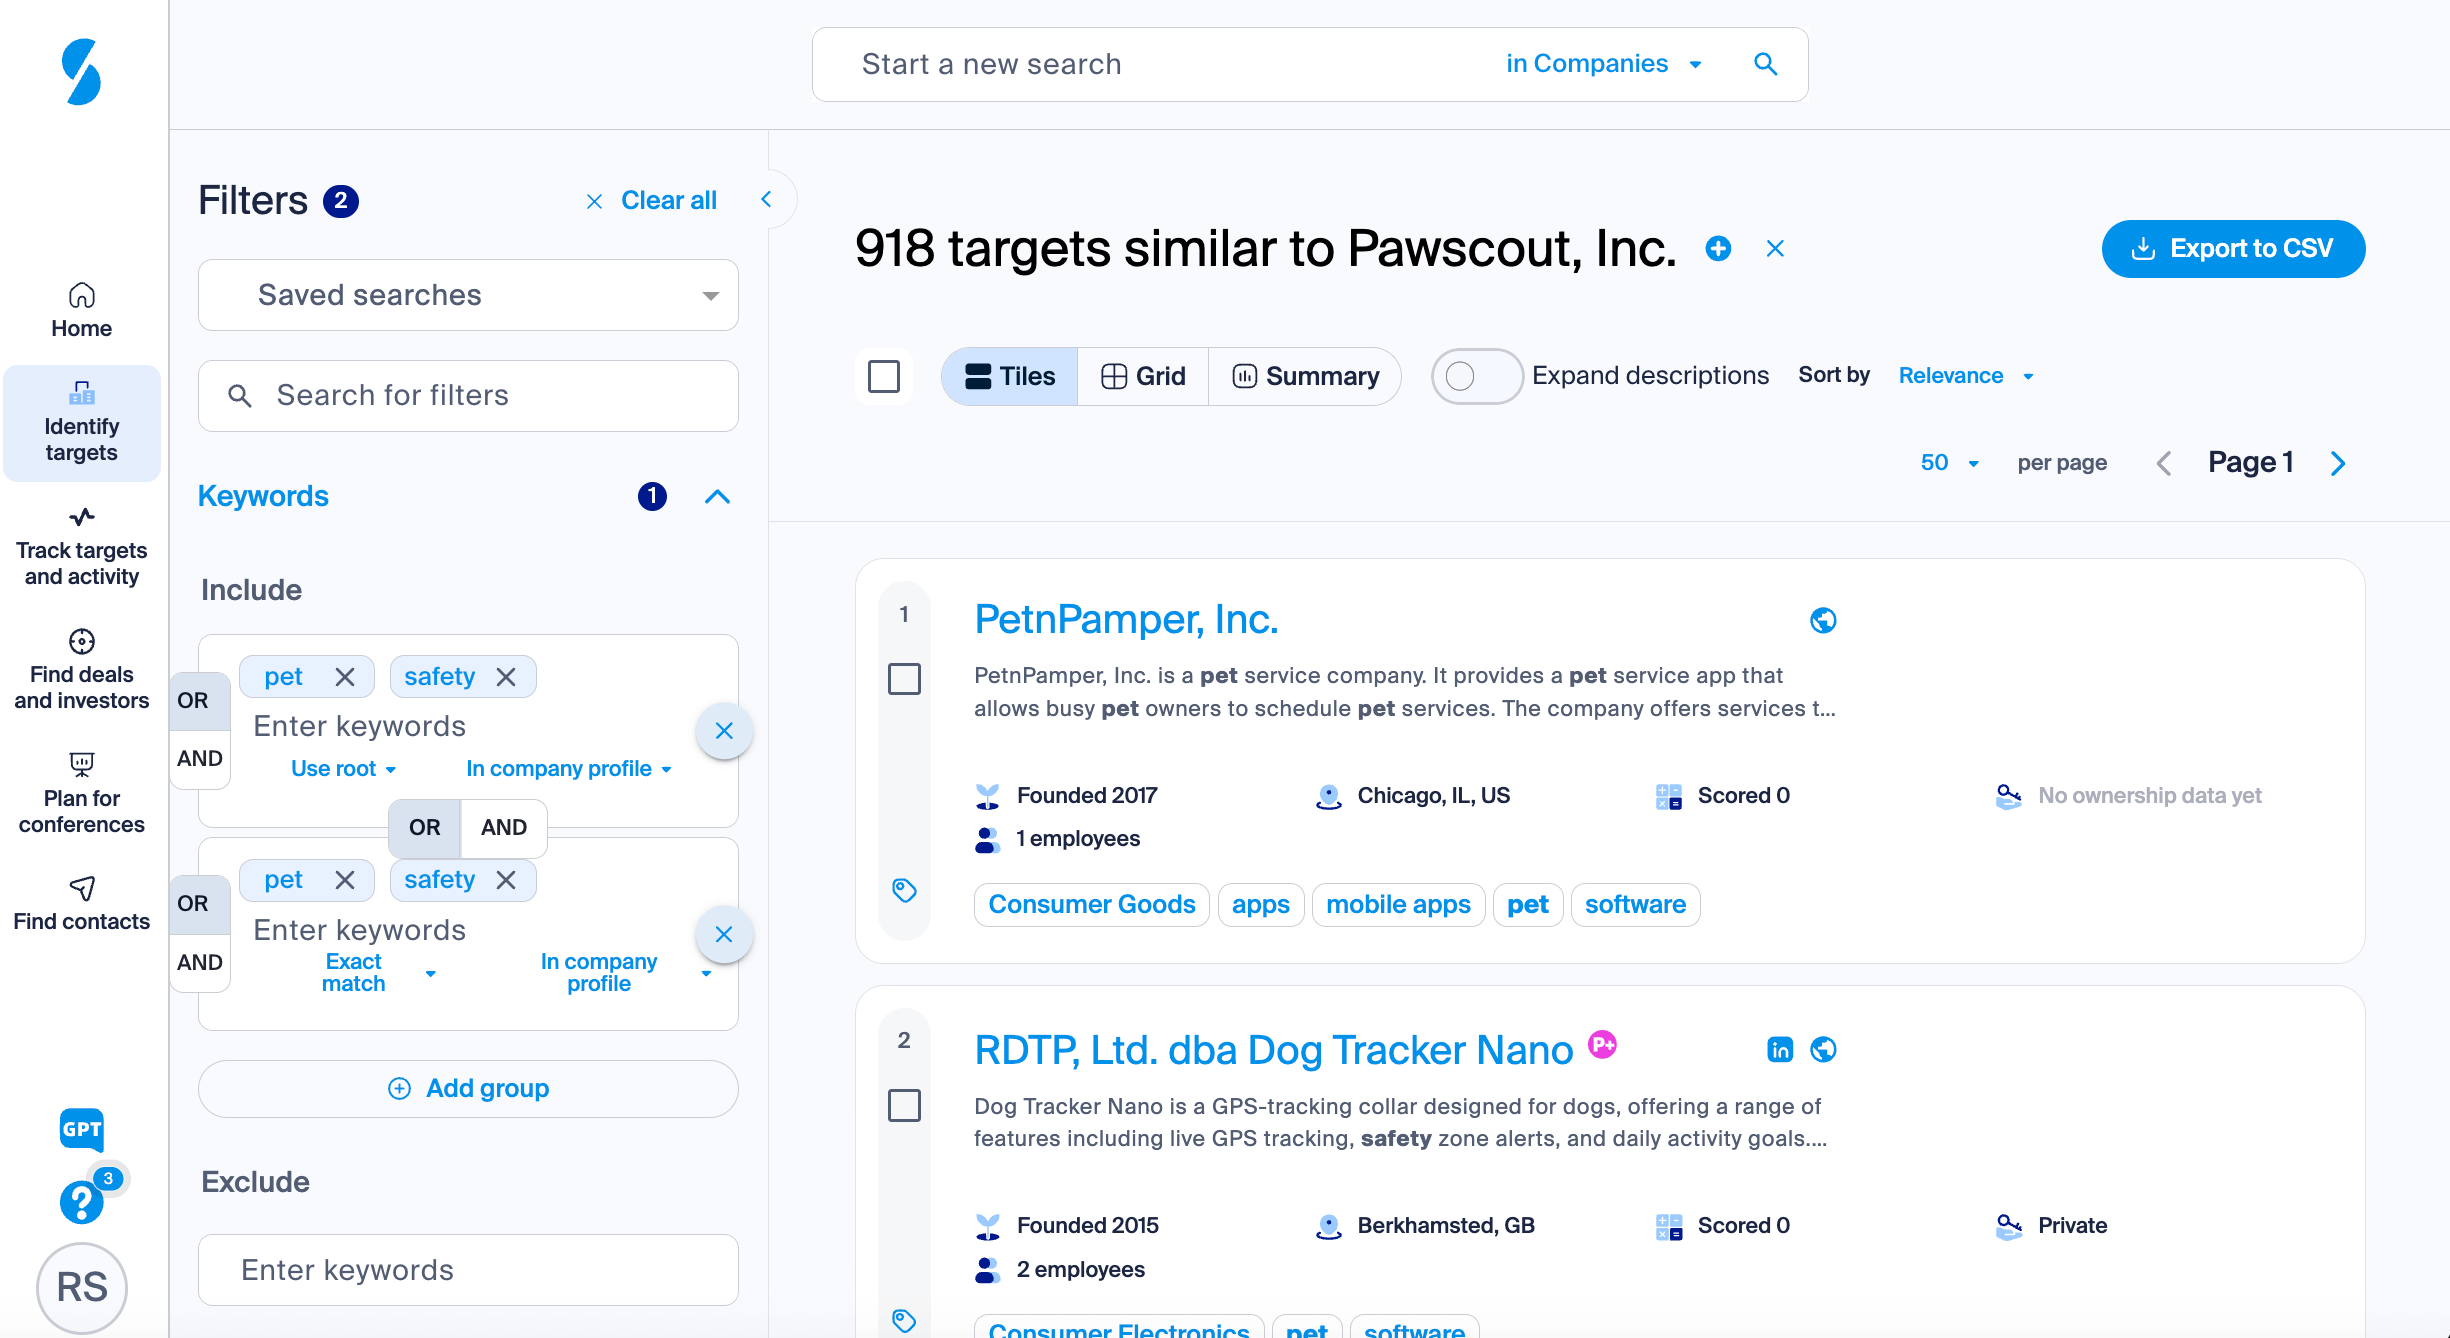2450x1338 pixels.
Task: Click the GPT chat icon
Action: click(82, 1130)
